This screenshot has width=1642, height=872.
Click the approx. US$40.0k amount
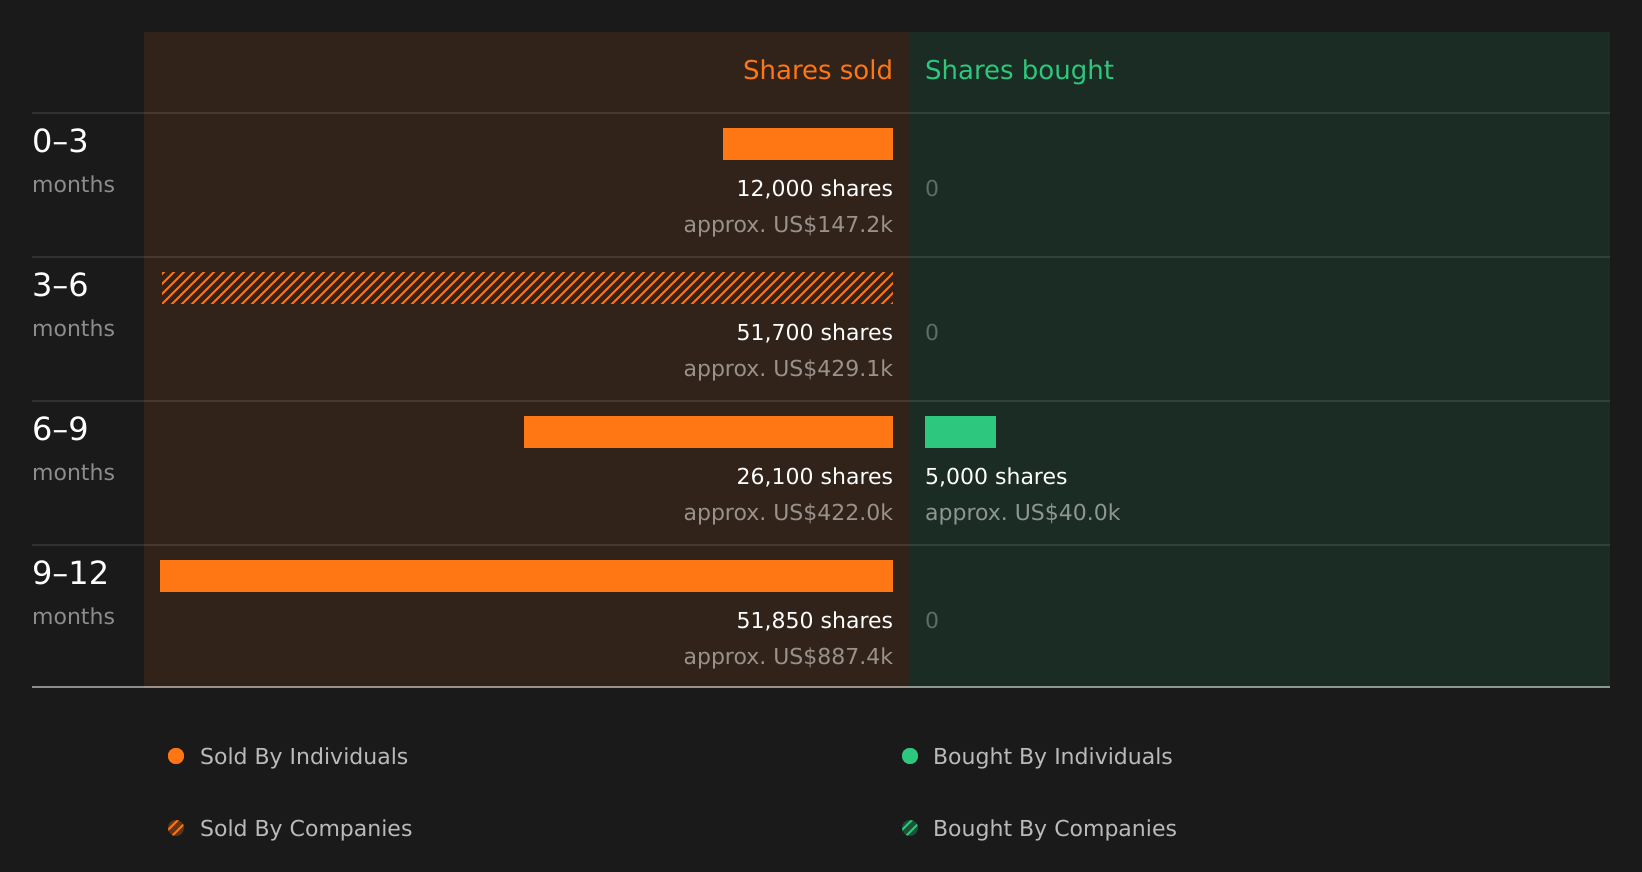(1022, 513)
